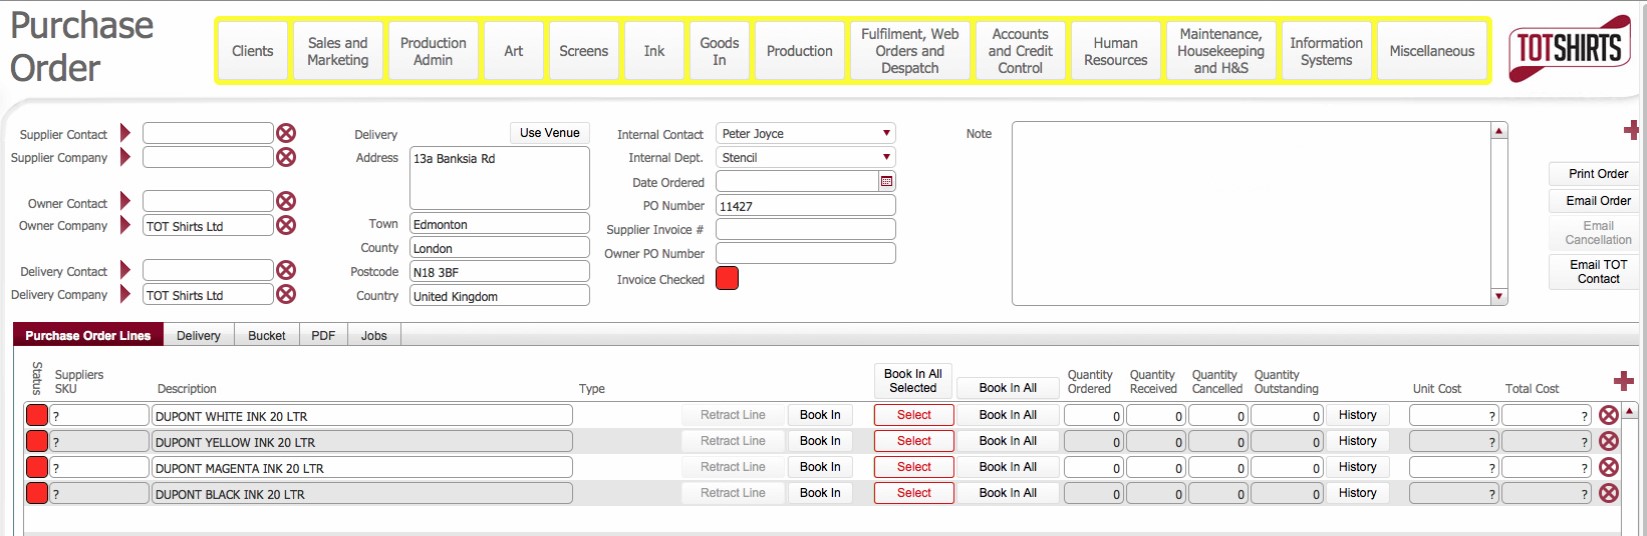The height and width of the screenshot is (536, 1647).
Task: Open the Goods In menu
Action: (719, 51)
